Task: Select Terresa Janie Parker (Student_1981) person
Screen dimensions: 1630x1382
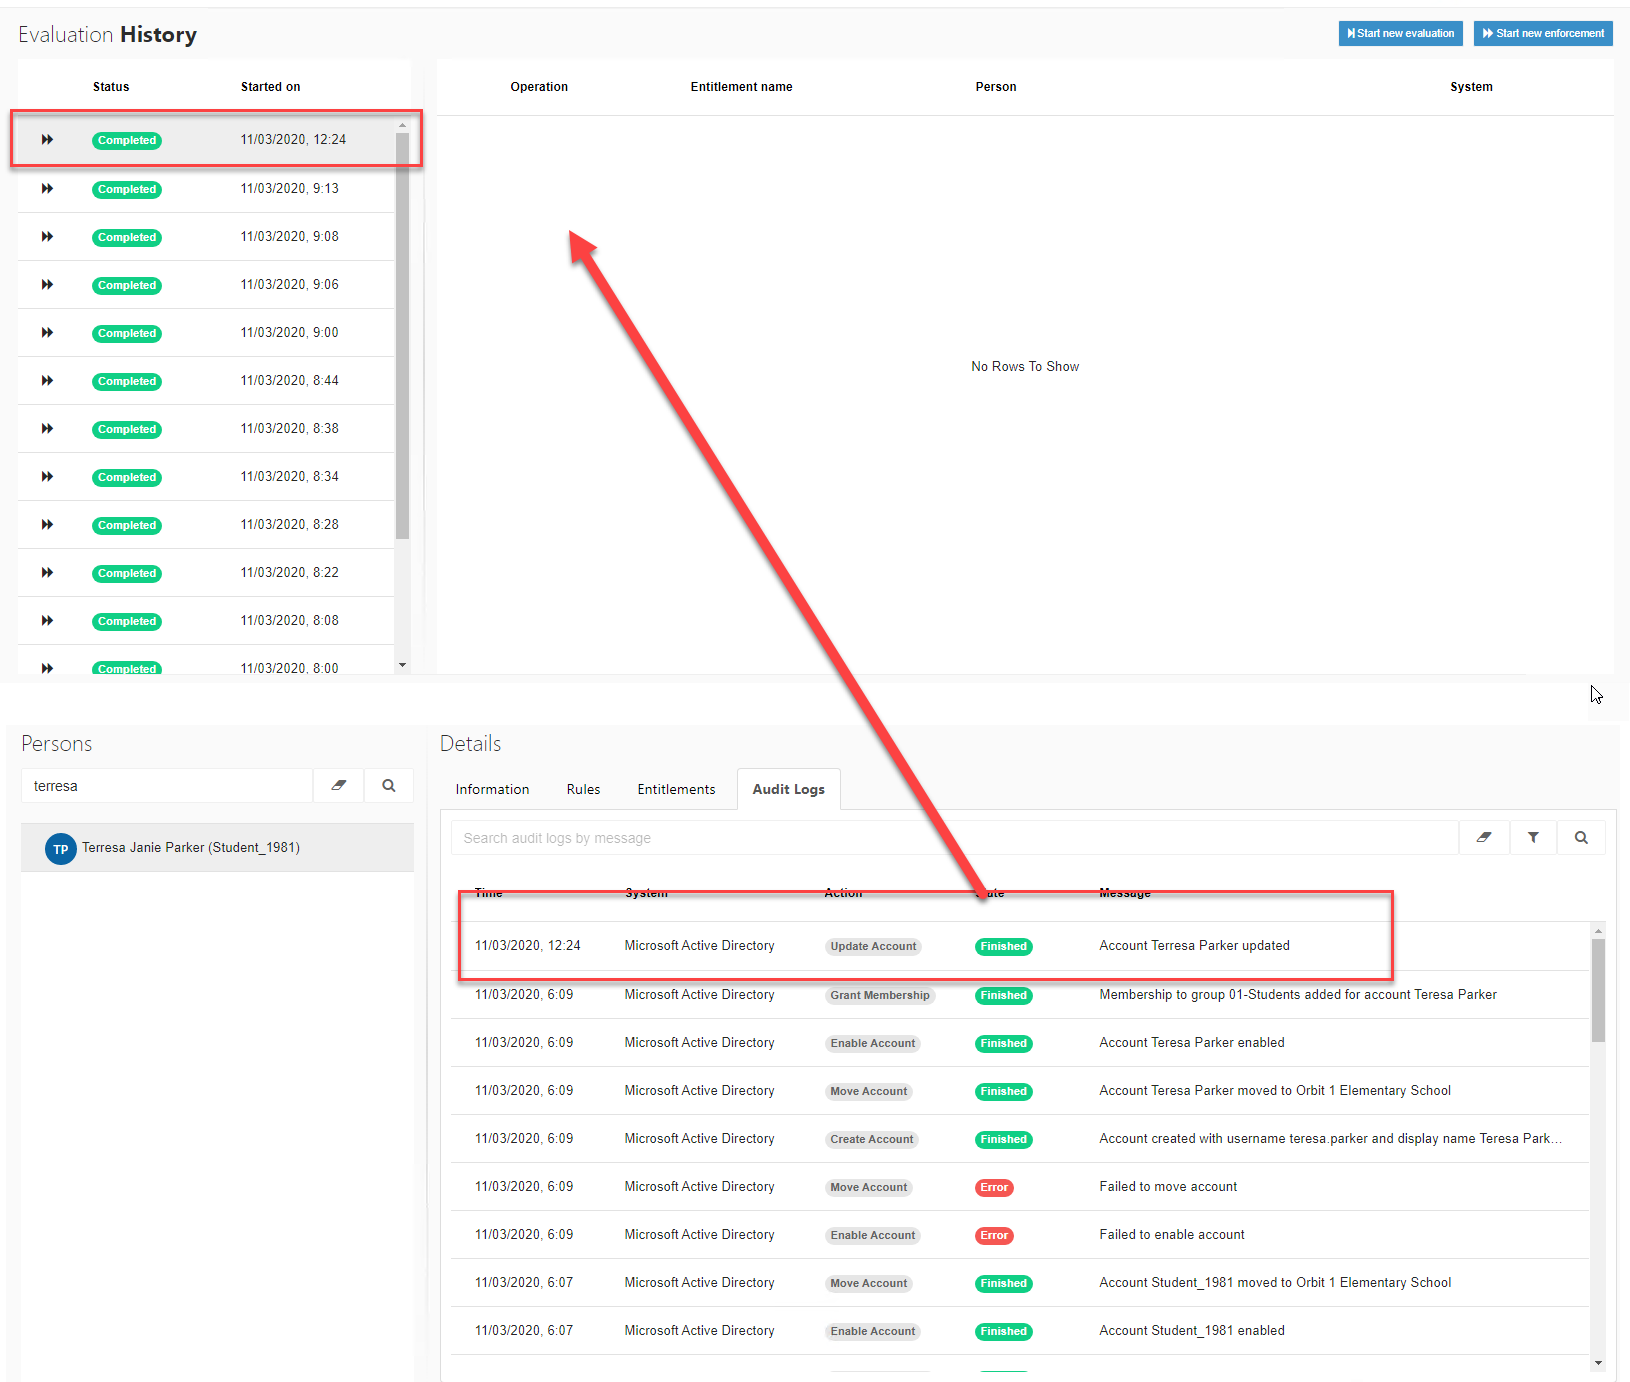Action: point(217,848)
